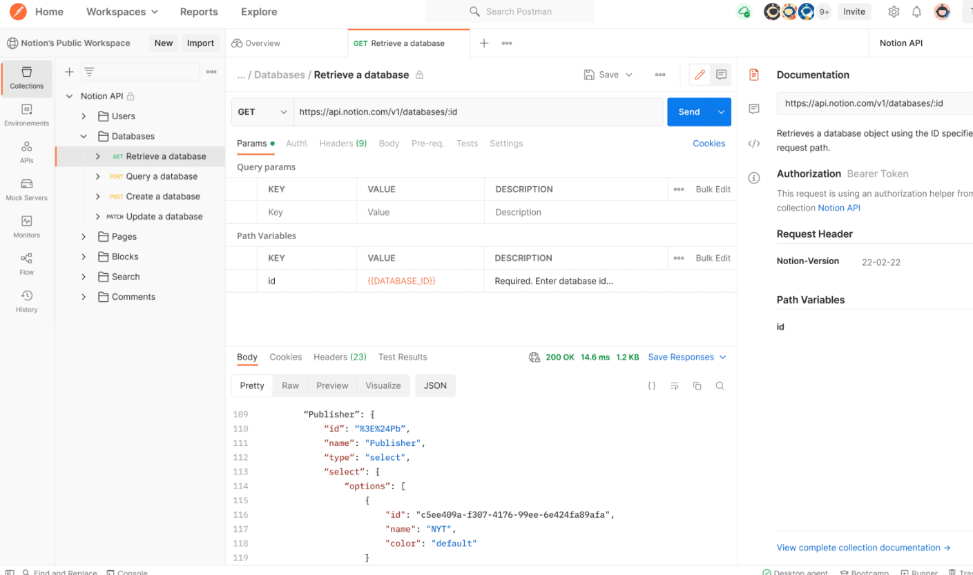The height and width of the screenshot is (575, 973).
Task: Open new request tab with plus icon
Action: pos(484,43)
